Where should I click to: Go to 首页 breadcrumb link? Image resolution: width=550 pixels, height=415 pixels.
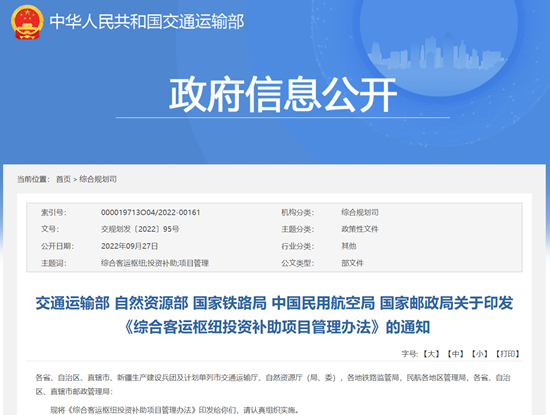63,179
